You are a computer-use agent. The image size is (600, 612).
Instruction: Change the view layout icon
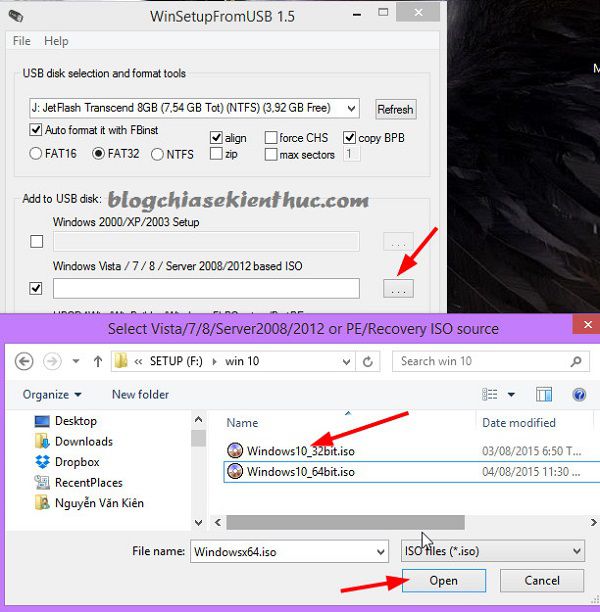tap(490, 395)
